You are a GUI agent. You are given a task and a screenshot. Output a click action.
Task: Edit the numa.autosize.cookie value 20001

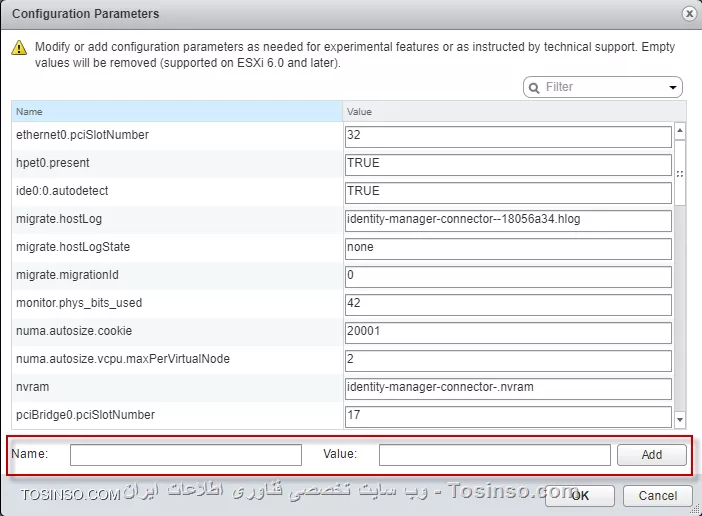pyautogui.click(x=508, y=333)
